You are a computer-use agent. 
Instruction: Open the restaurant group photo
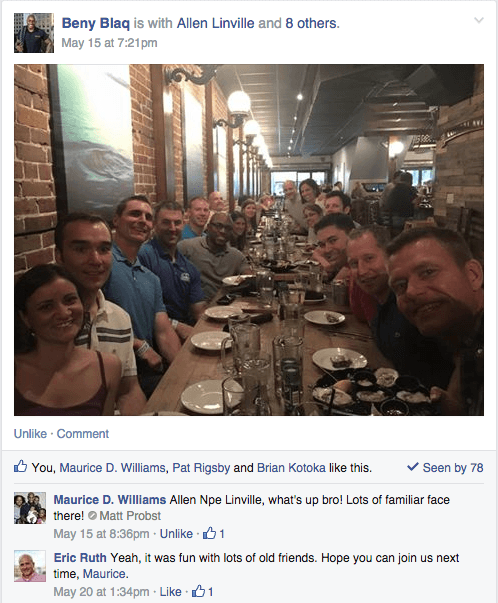point(249,240)
